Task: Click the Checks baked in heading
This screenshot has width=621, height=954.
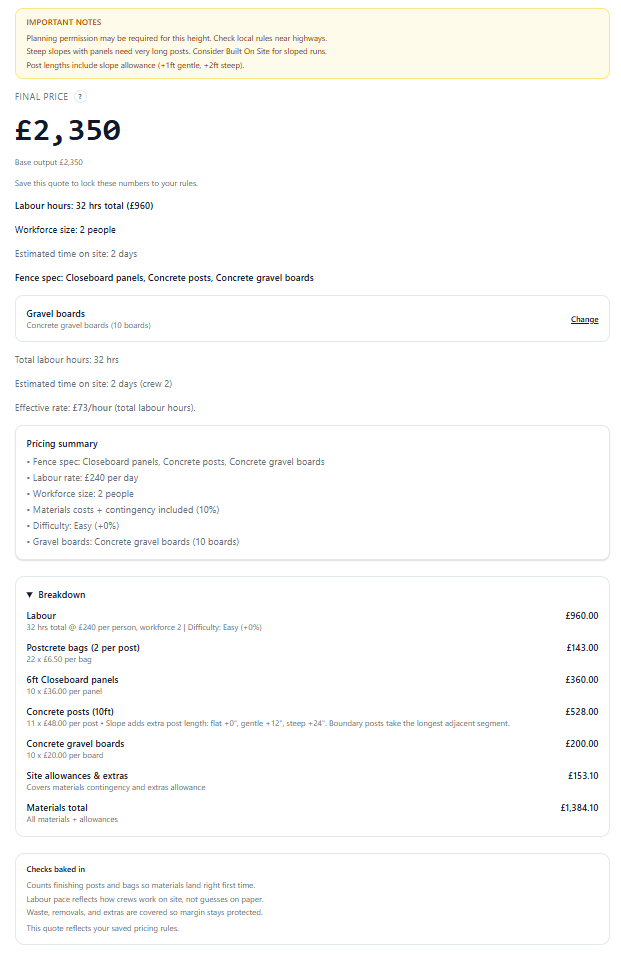Action: coord(56,869)
